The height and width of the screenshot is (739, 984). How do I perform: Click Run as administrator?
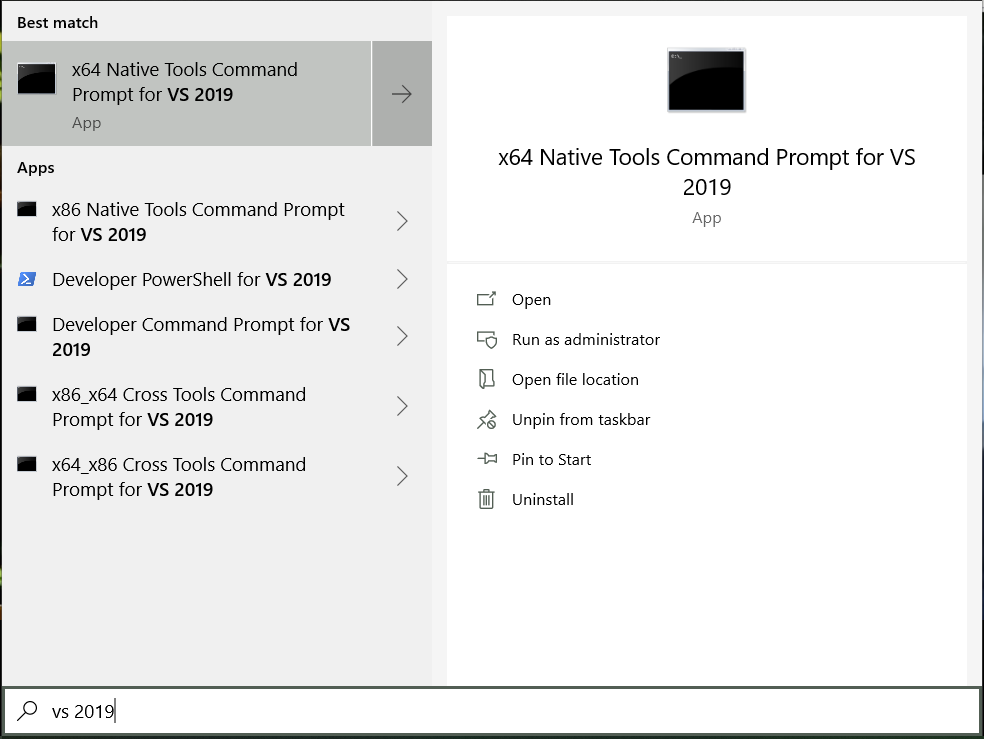585,339
